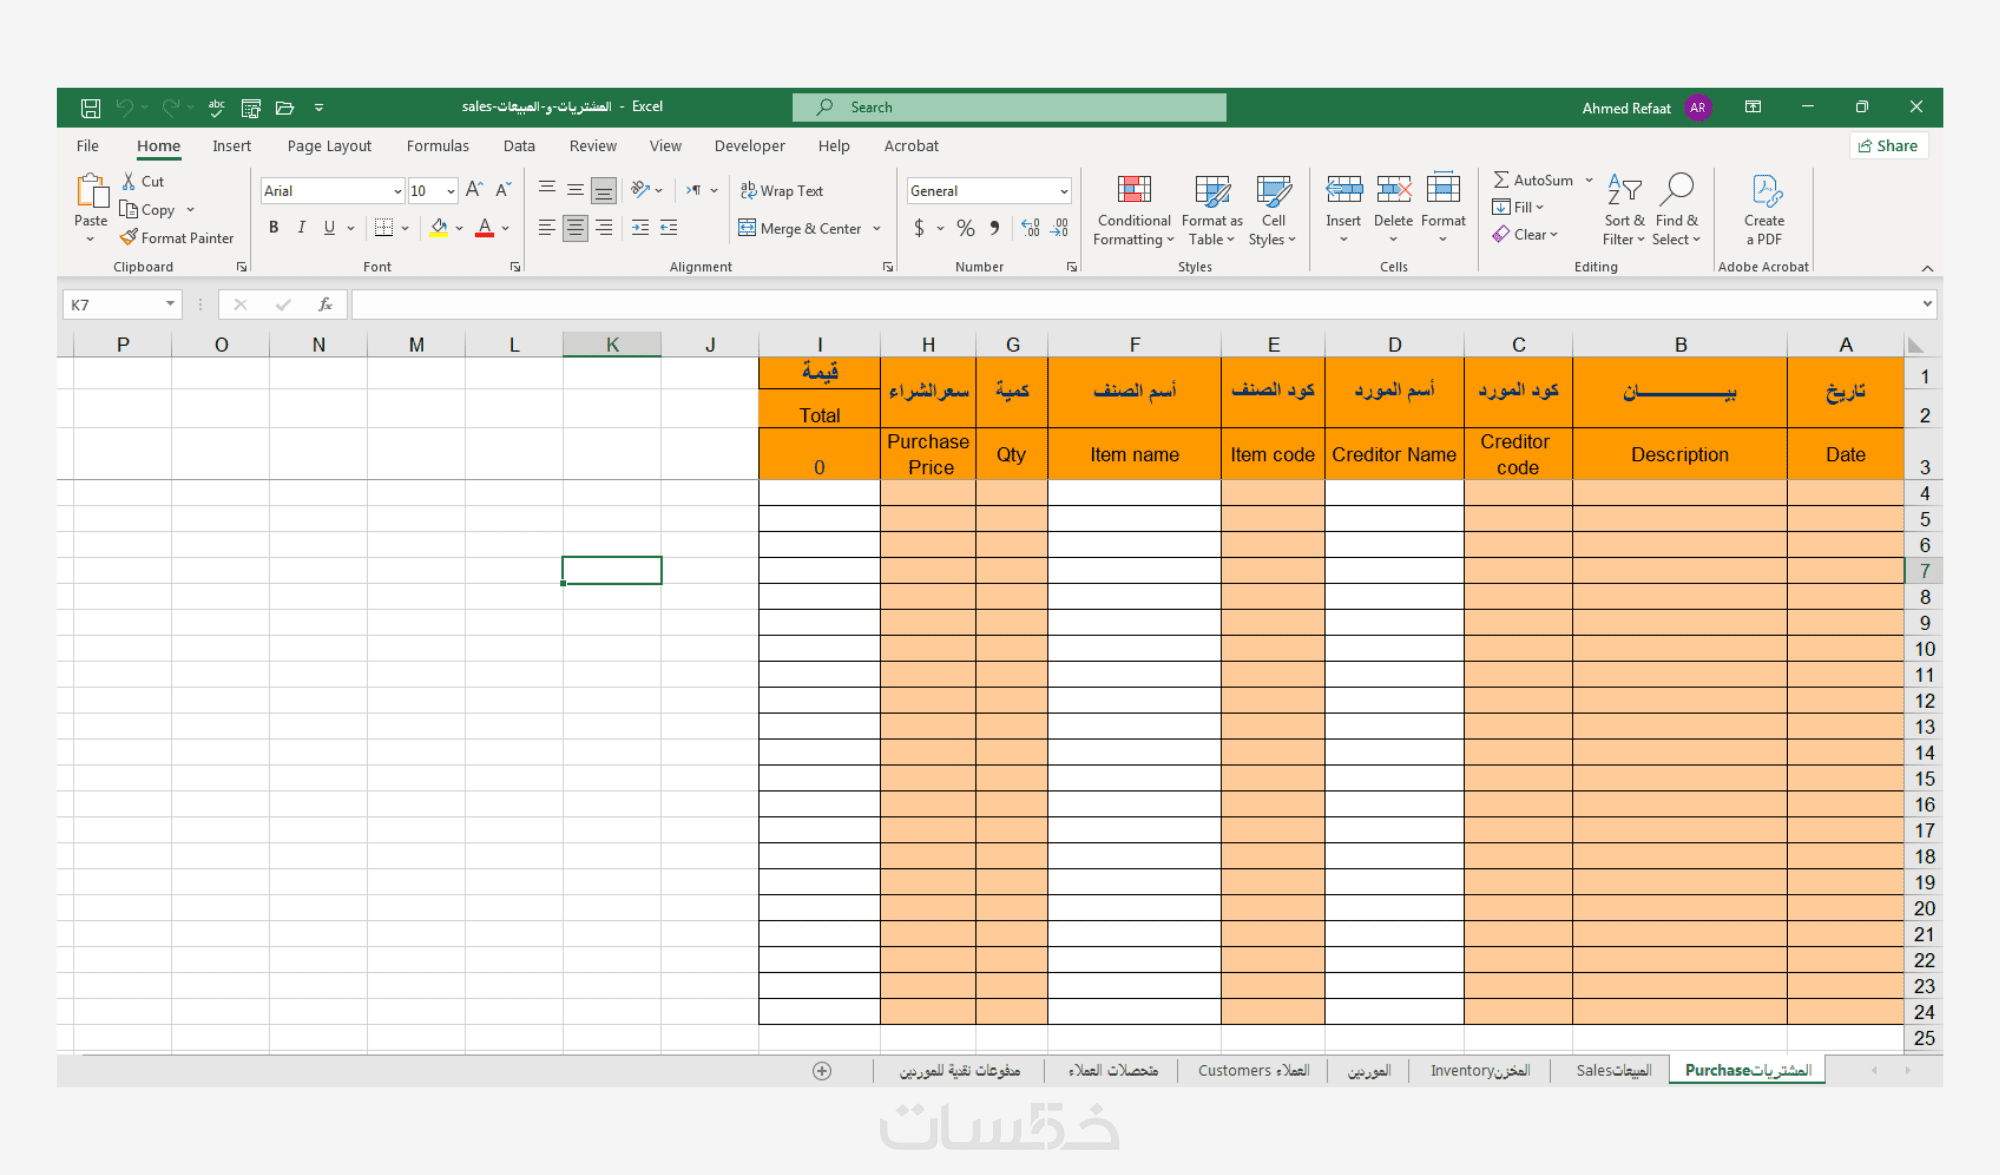Toggle Wrap Text
This screenshot has width=2000, height=1175.
click(782, 190)
